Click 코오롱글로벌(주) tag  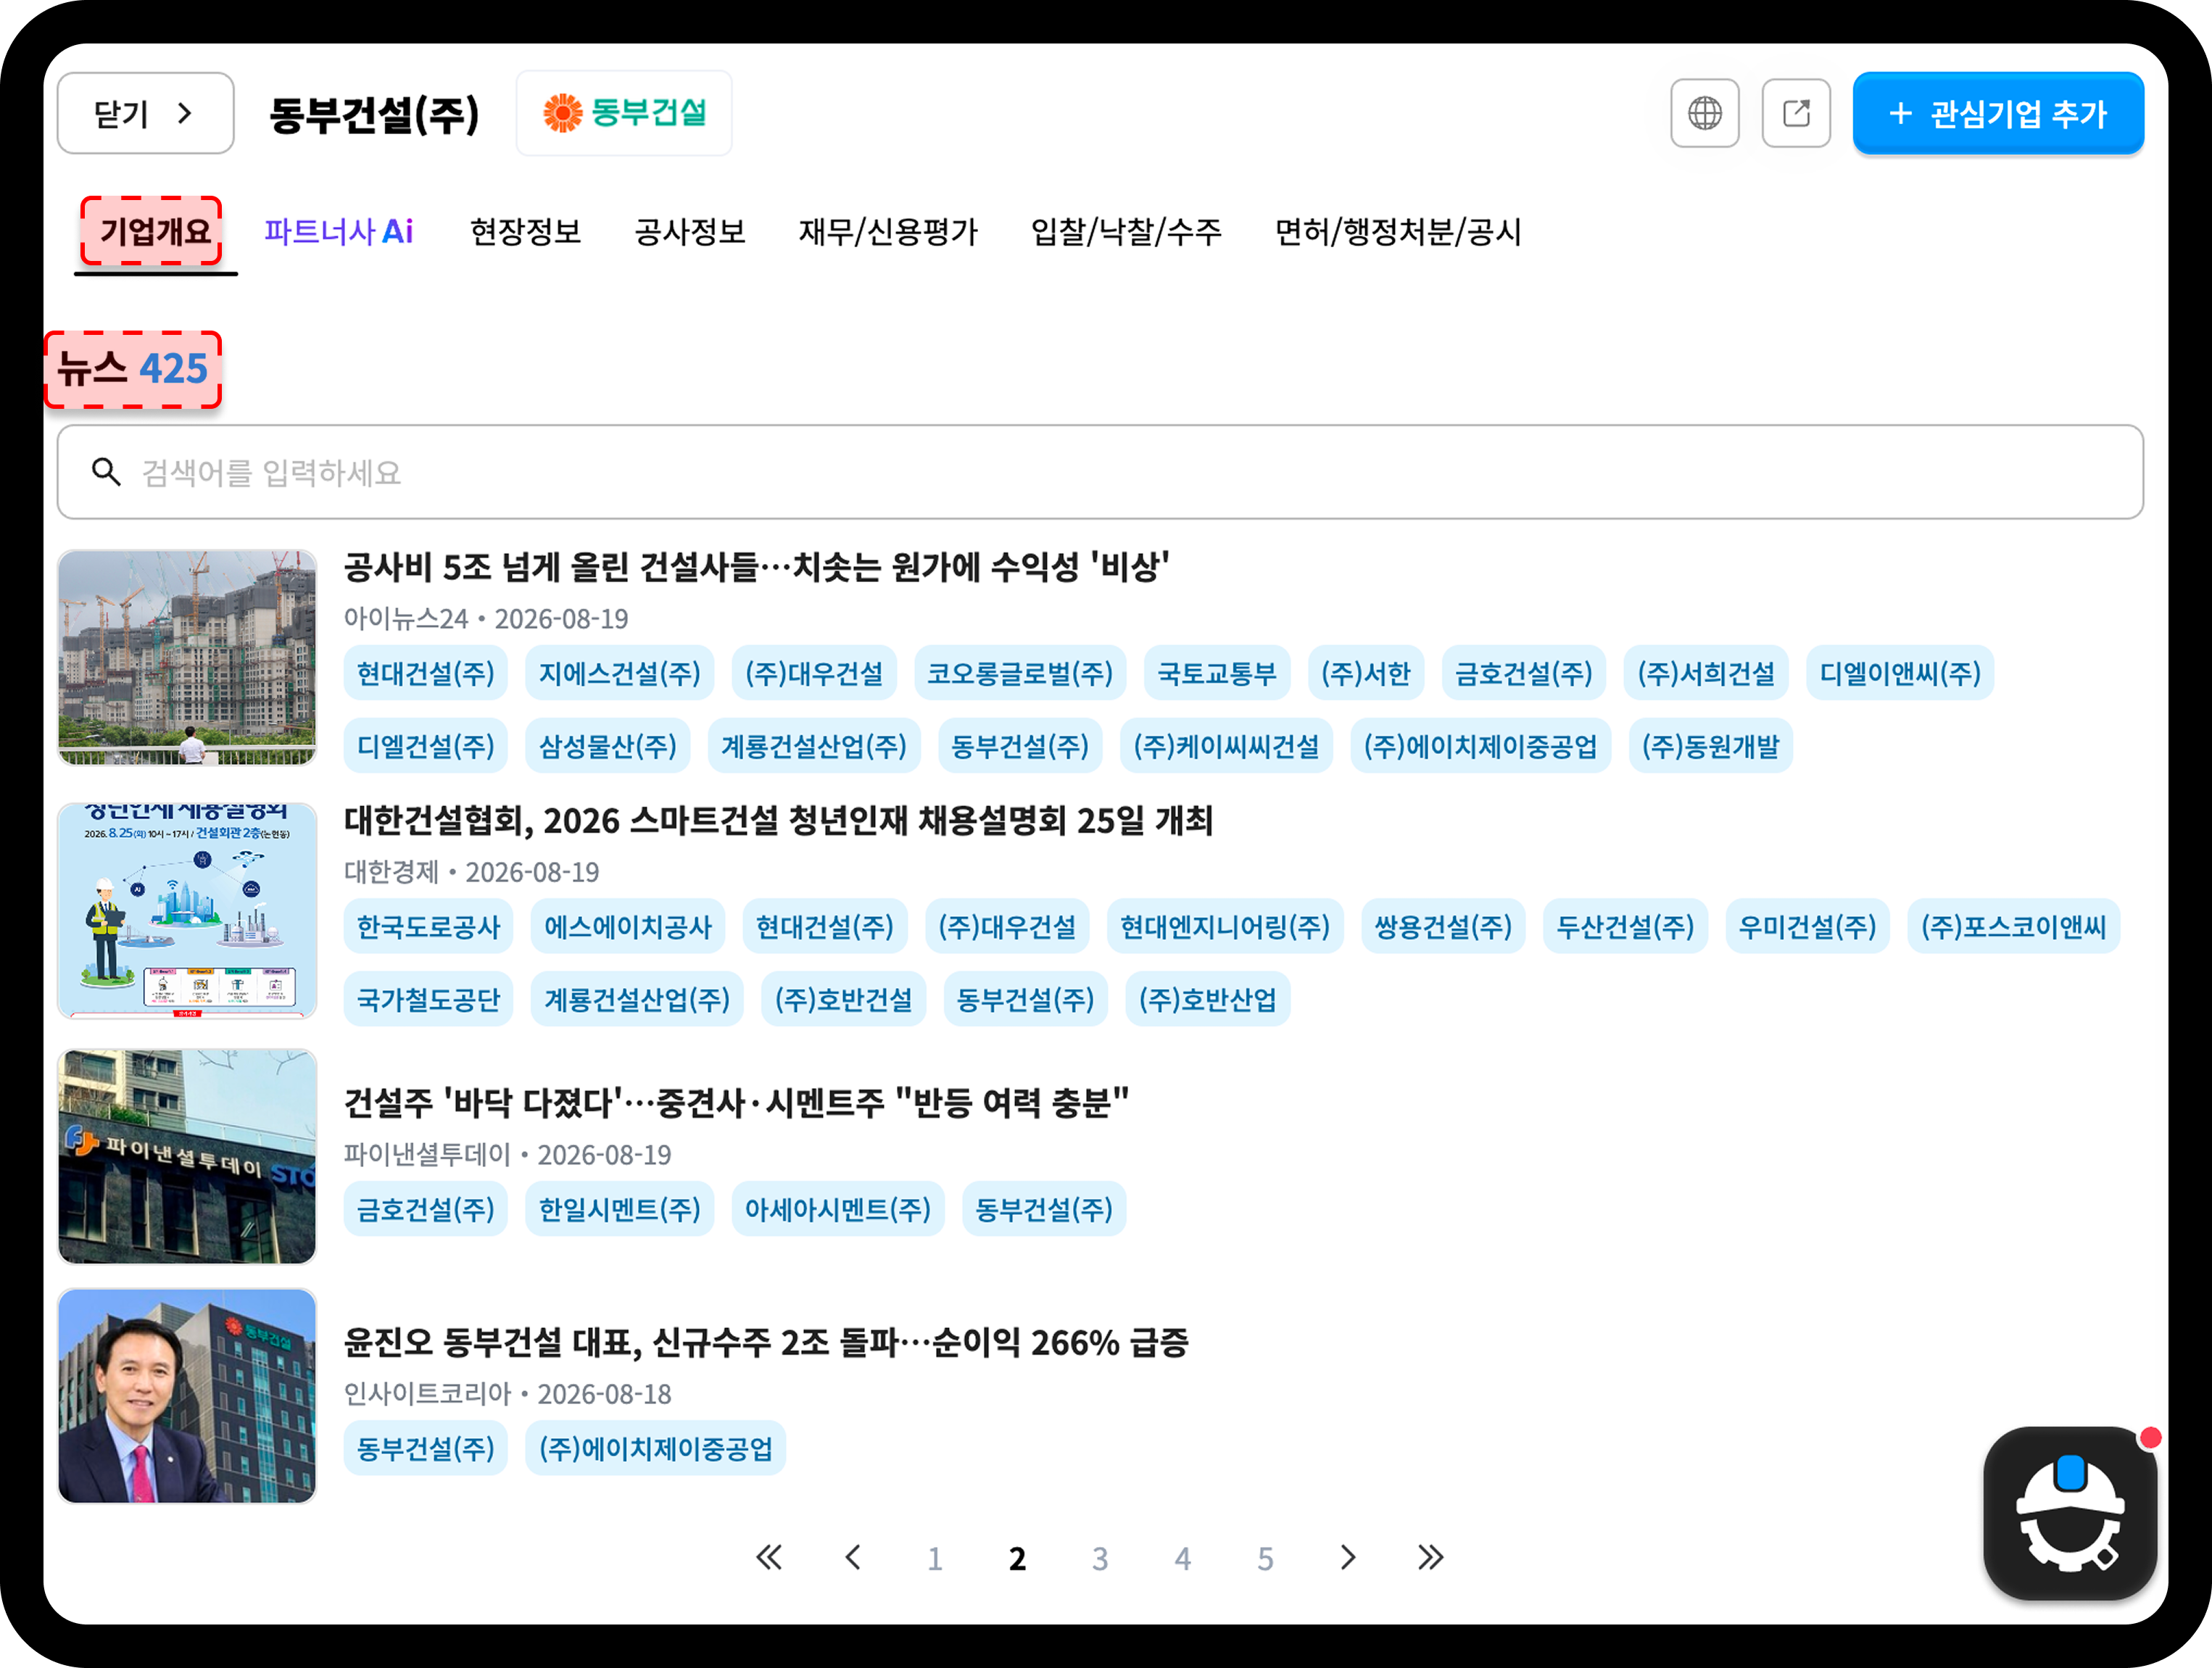point(1020,673)
